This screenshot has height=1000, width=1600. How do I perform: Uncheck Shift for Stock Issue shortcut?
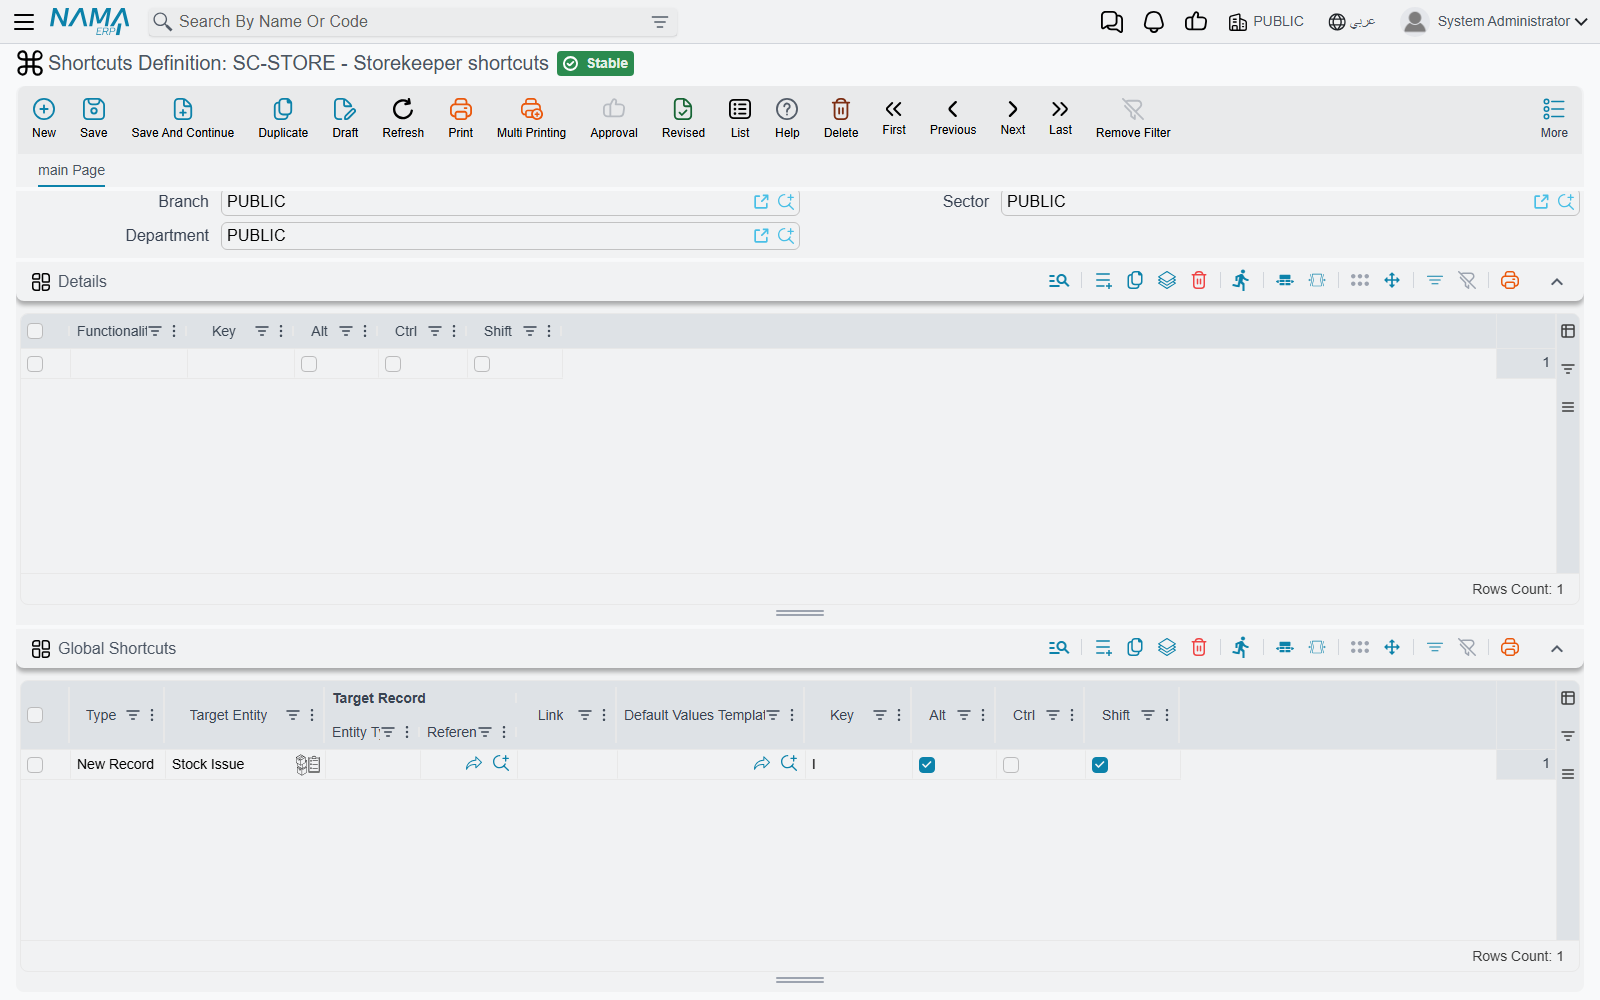(1100, 765)
